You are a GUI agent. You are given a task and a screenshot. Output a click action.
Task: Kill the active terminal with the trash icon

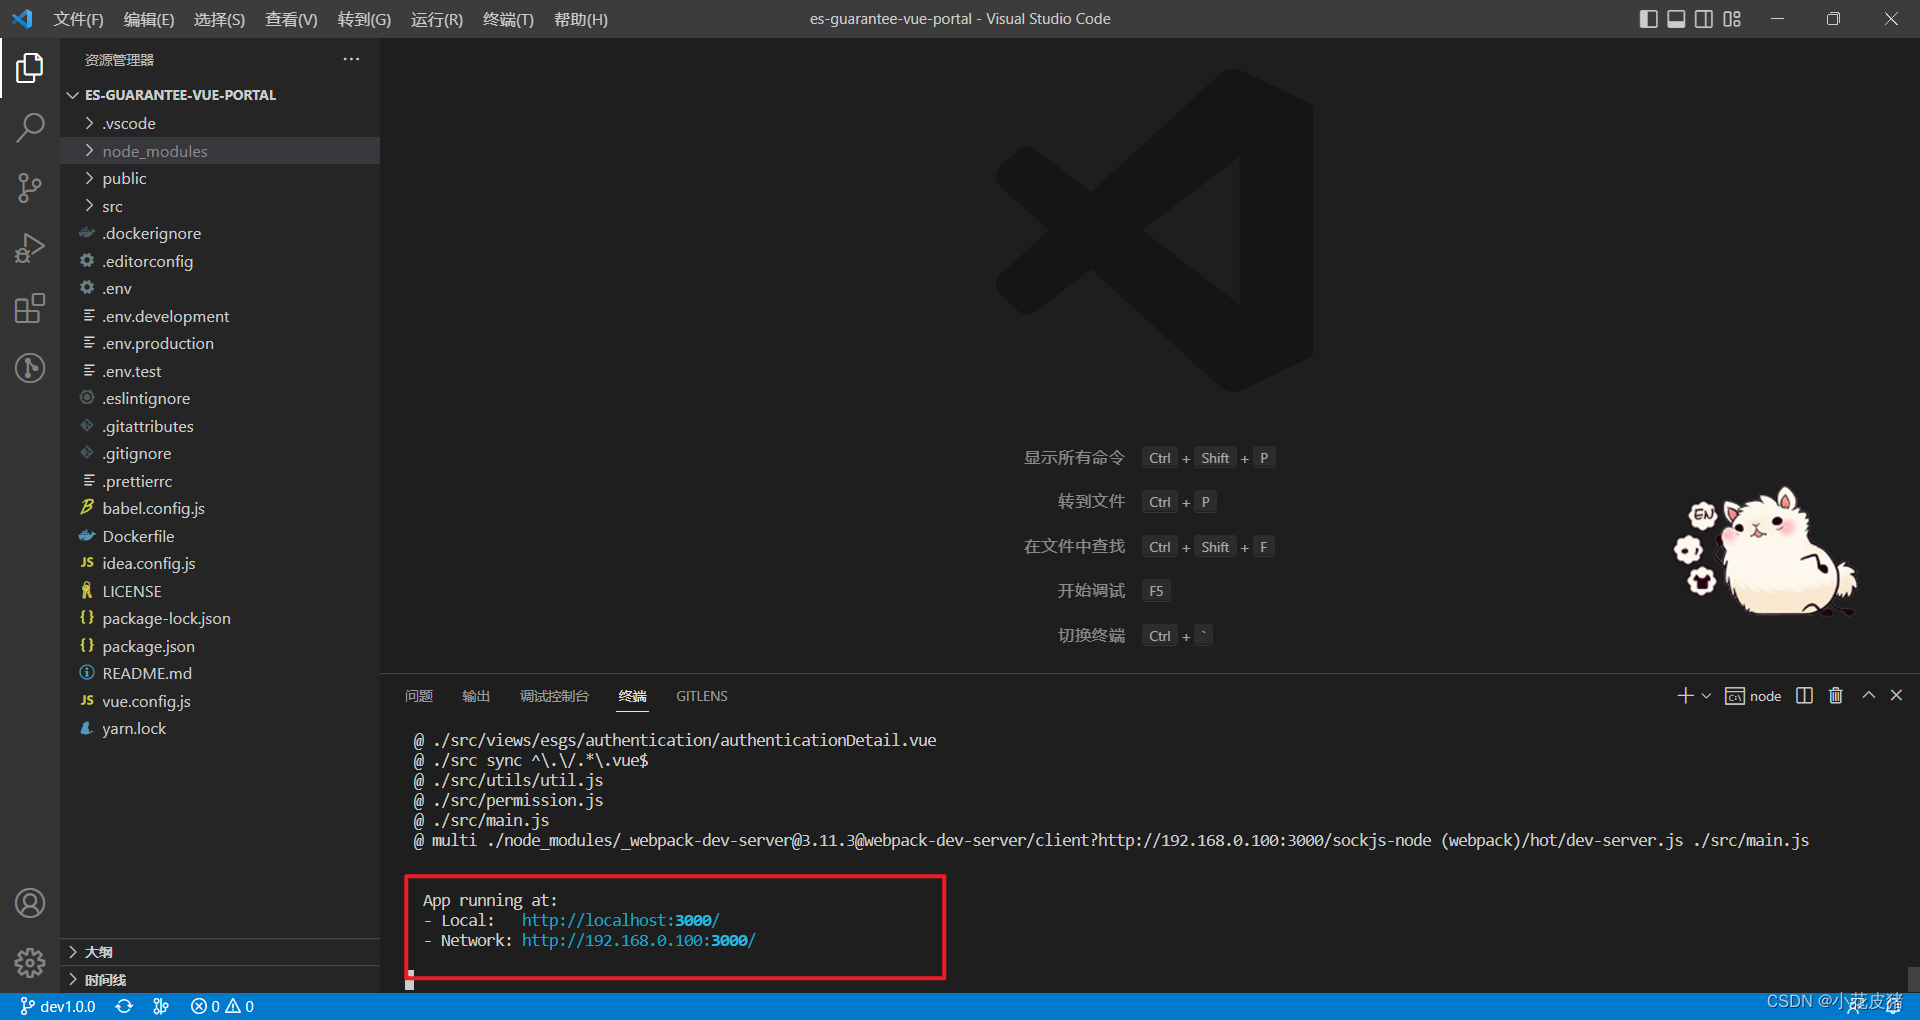click(1835, 695)
